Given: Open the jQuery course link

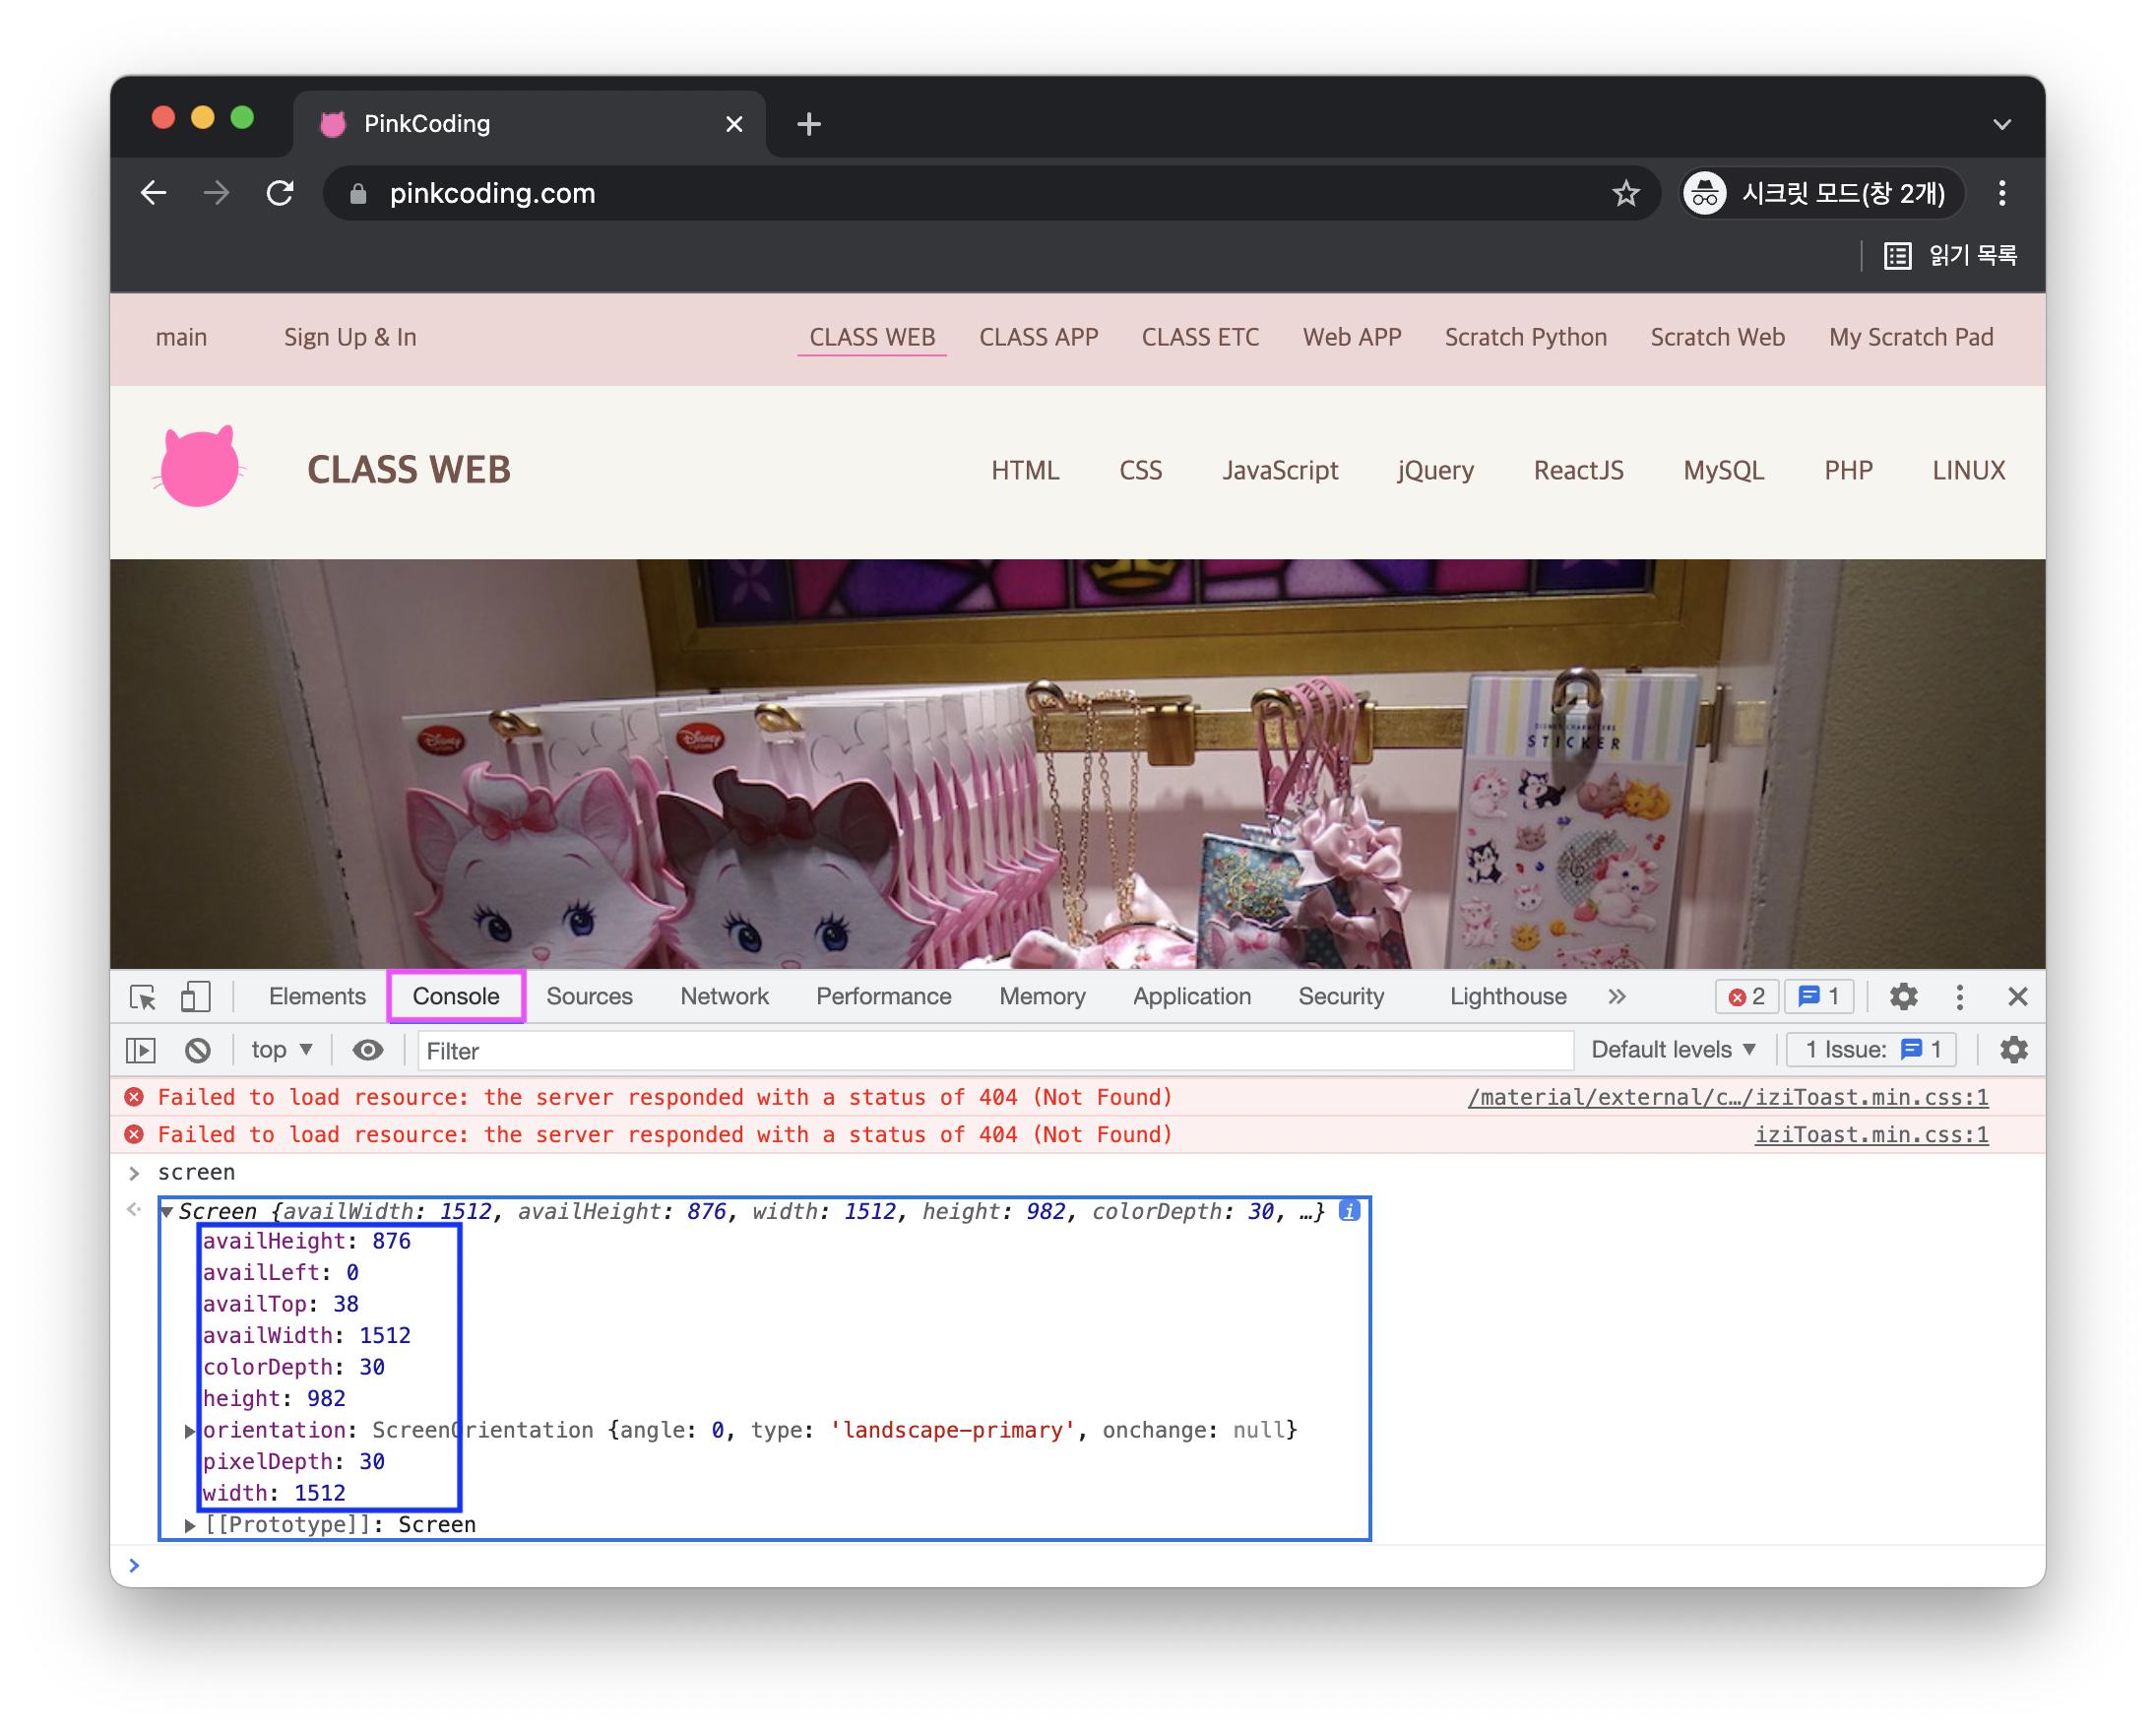Looking at the screenshot, I should 1435,470.
